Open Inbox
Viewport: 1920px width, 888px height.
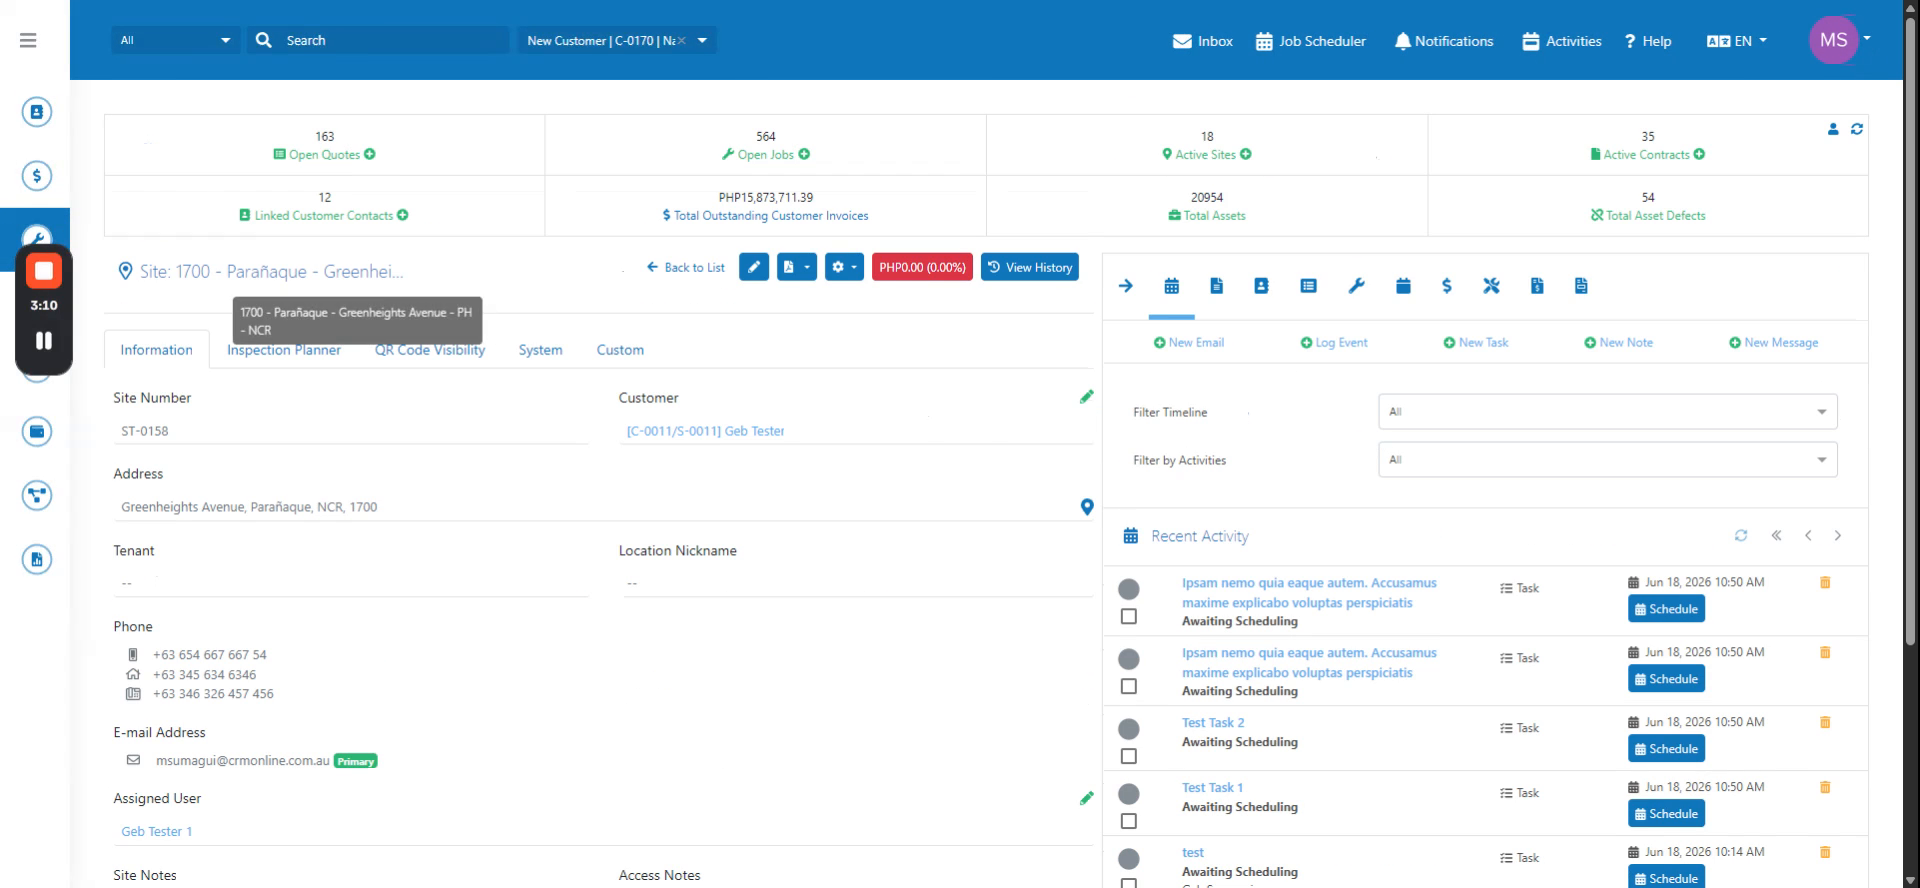click(x=1203, y=41)
